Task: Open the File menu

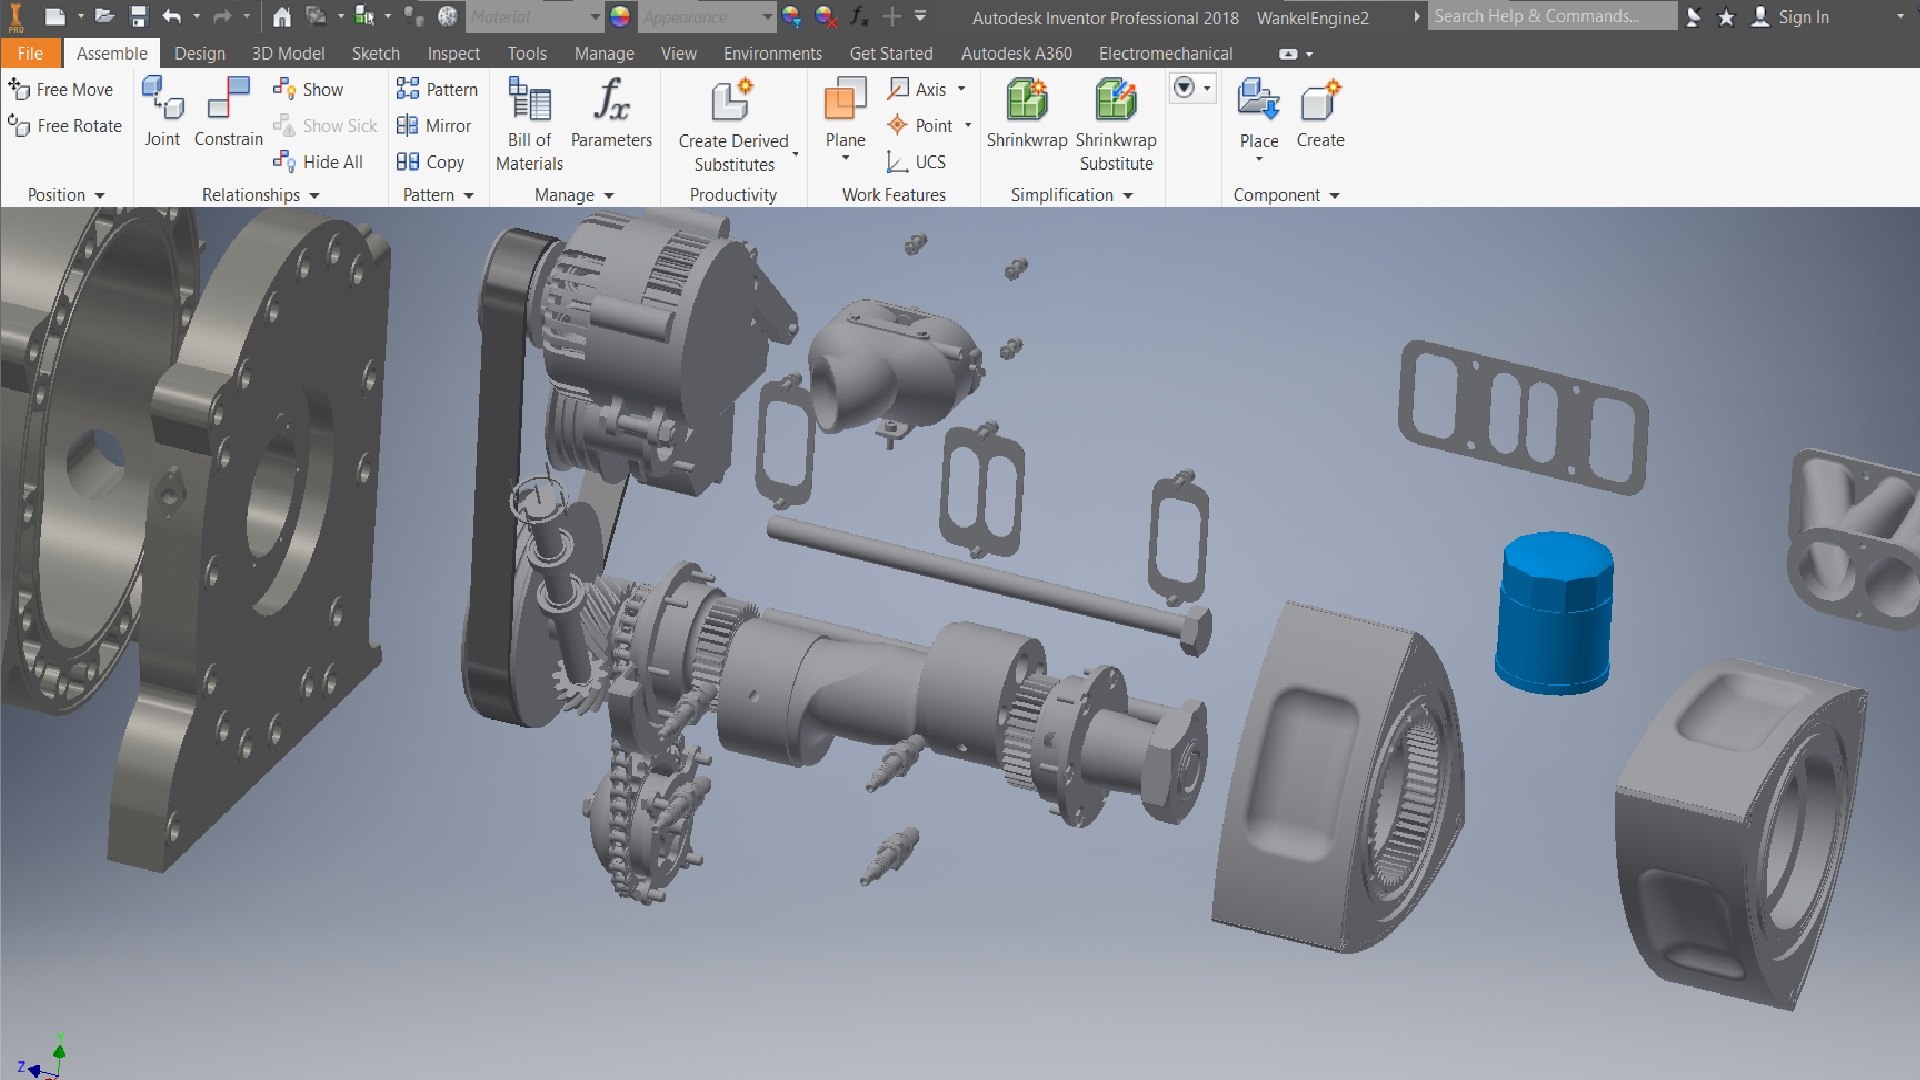Action: [x=30, y=53]
